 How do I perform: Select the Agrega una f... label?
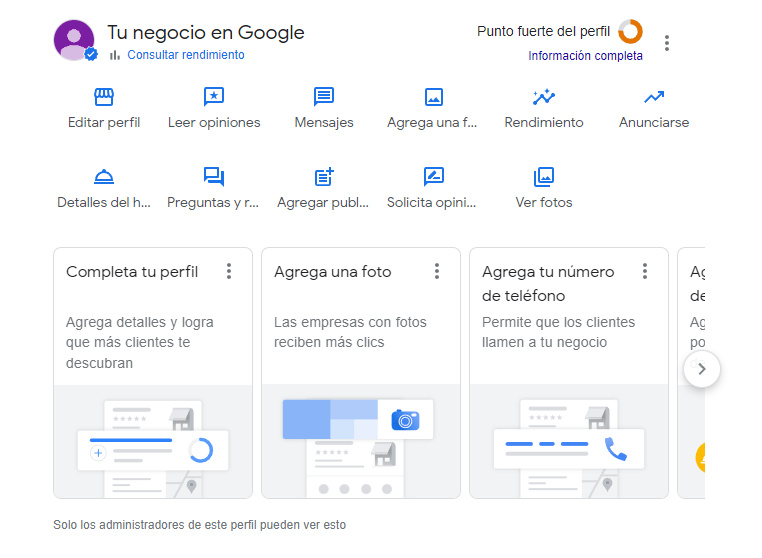pyautogui.click(x=432, y=122)
